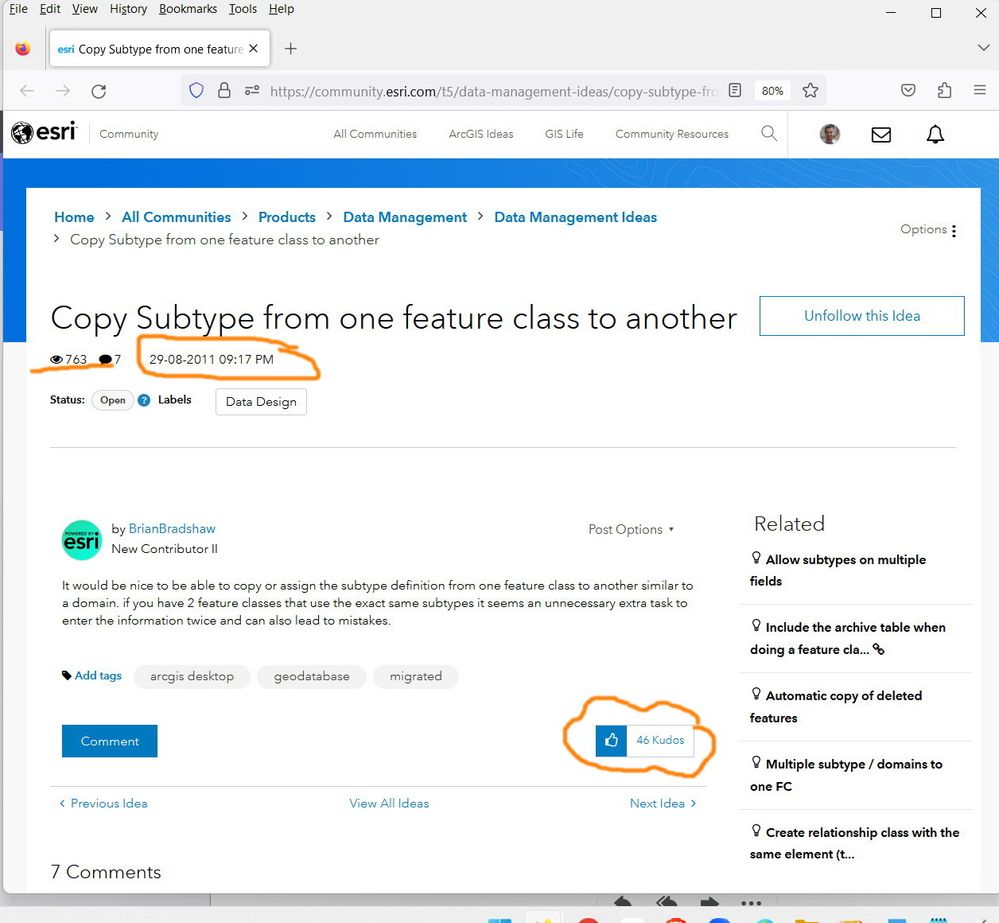
Task: Open the Options kebab menu
Action: (953, 230)
